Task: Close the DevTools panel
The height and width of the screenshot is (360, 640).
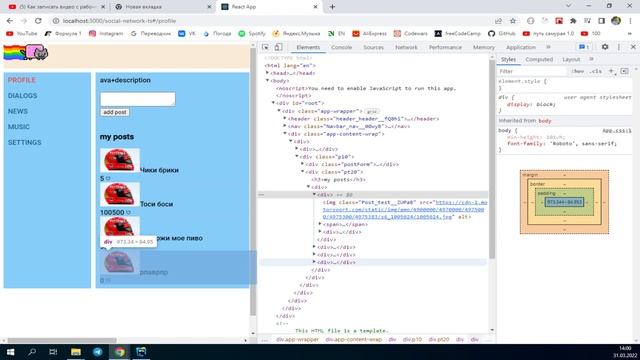Action: (x=633, y=47)
